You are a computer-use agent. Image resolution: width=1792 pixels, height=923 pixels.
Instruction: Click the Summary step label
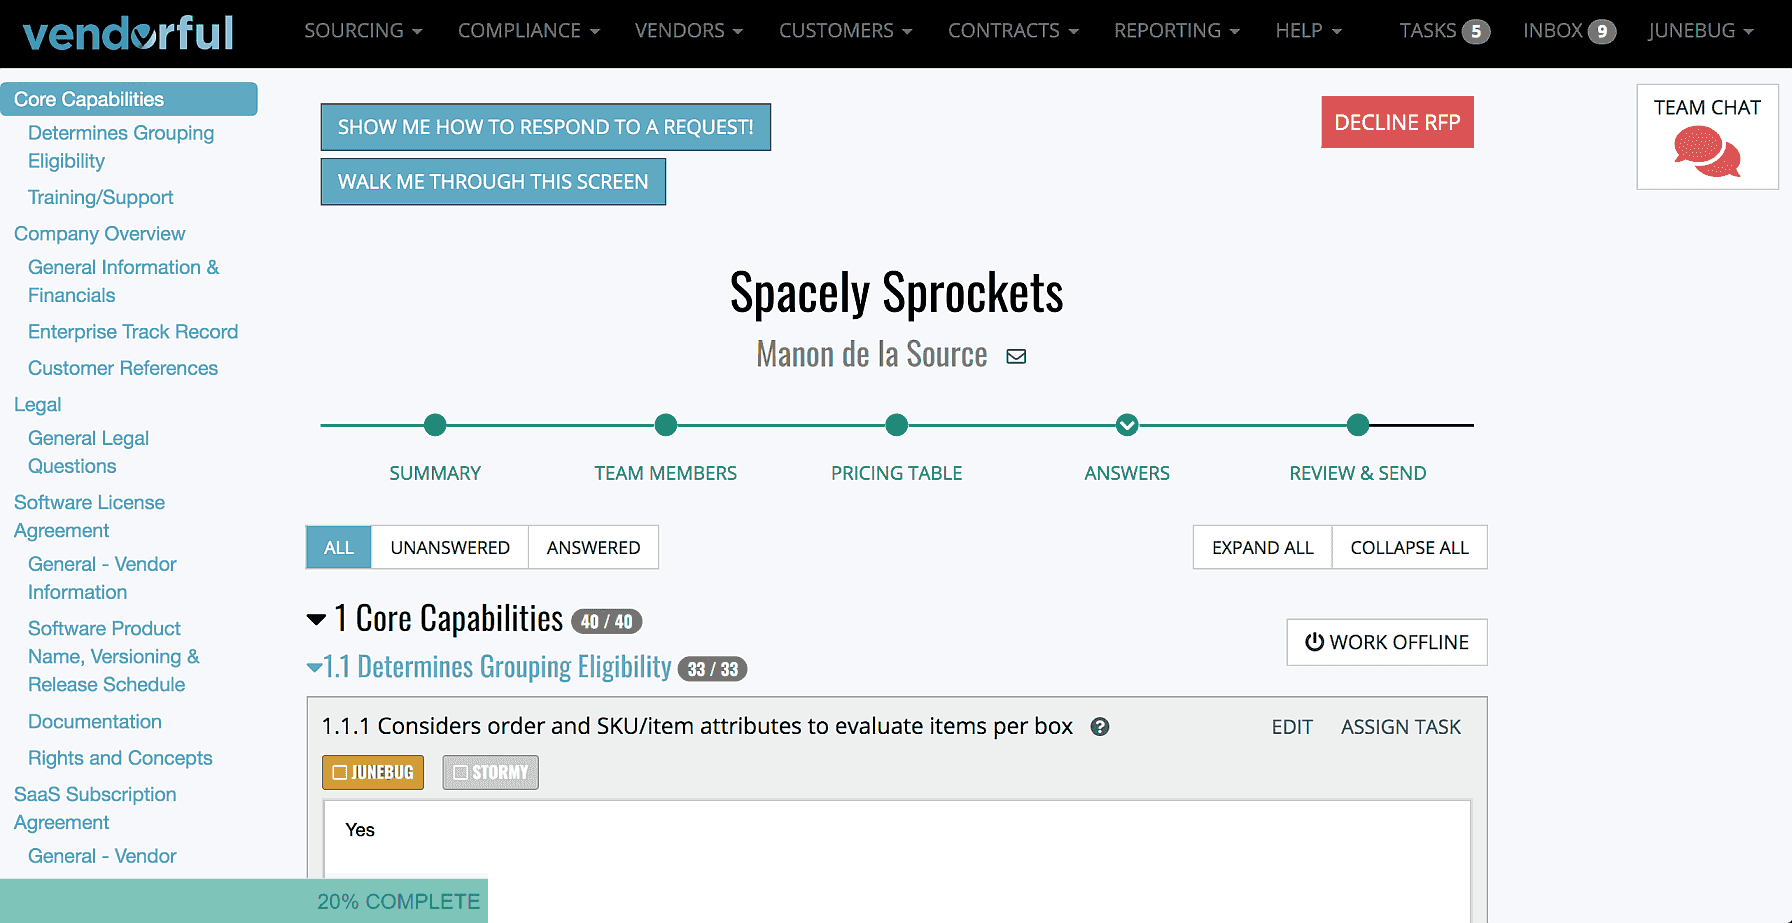point(435,473)
